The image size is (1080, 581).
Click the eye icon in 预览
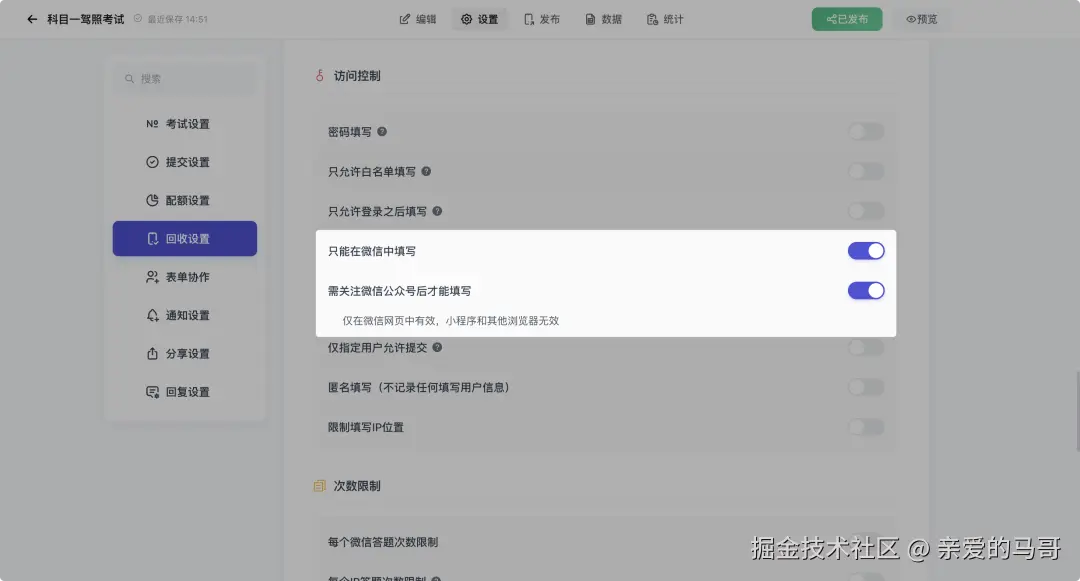tap(911, 19)
